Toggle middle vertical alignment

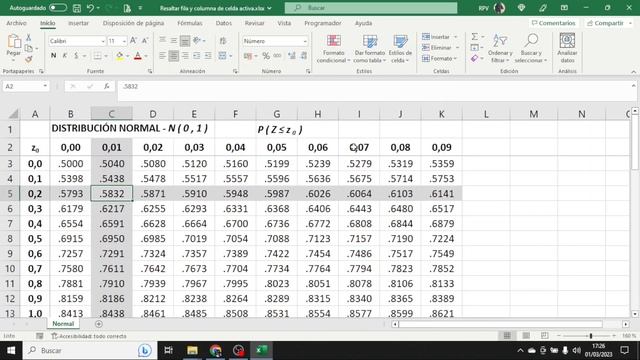(x=173, y=40)
